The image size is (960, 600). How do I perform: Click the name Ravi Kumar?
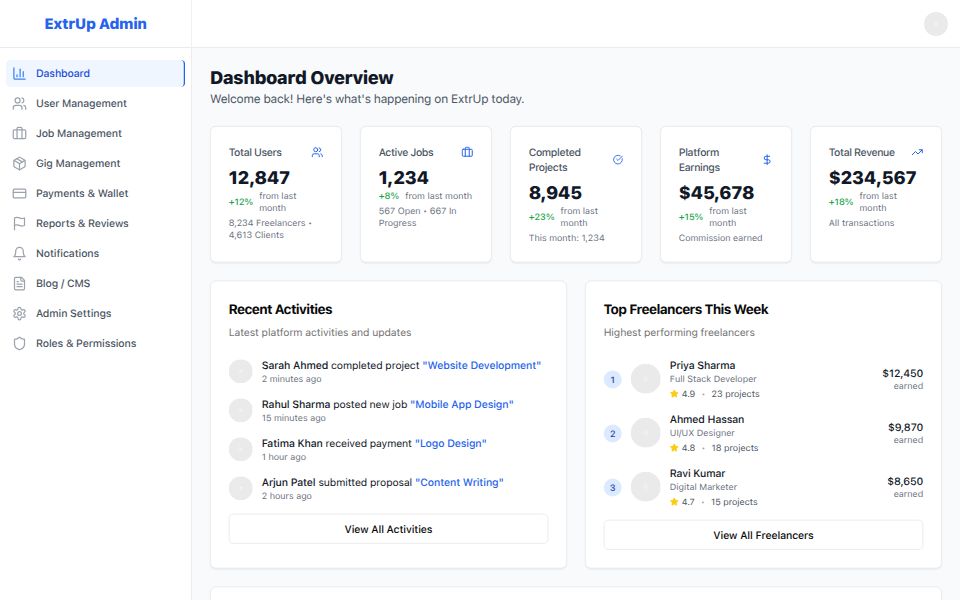pyautogui.click(x=697, y=473)
